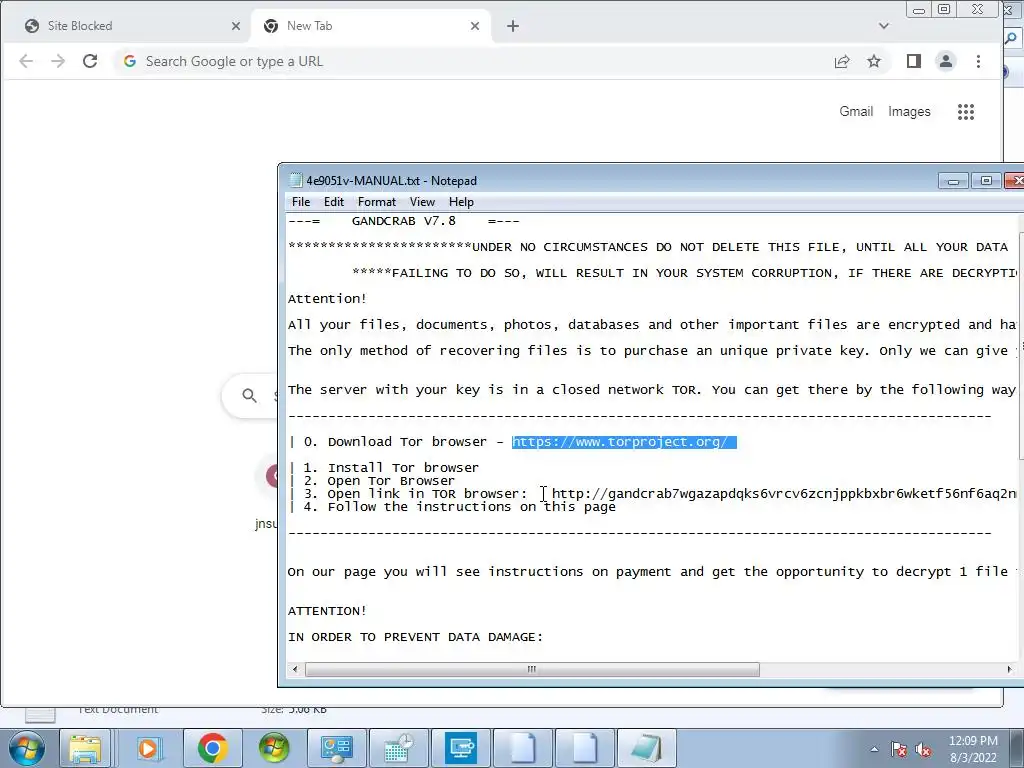The image size is (1024, 768).
Task: Click the GANDCRAB V7.8 header line
Action: 404,221
